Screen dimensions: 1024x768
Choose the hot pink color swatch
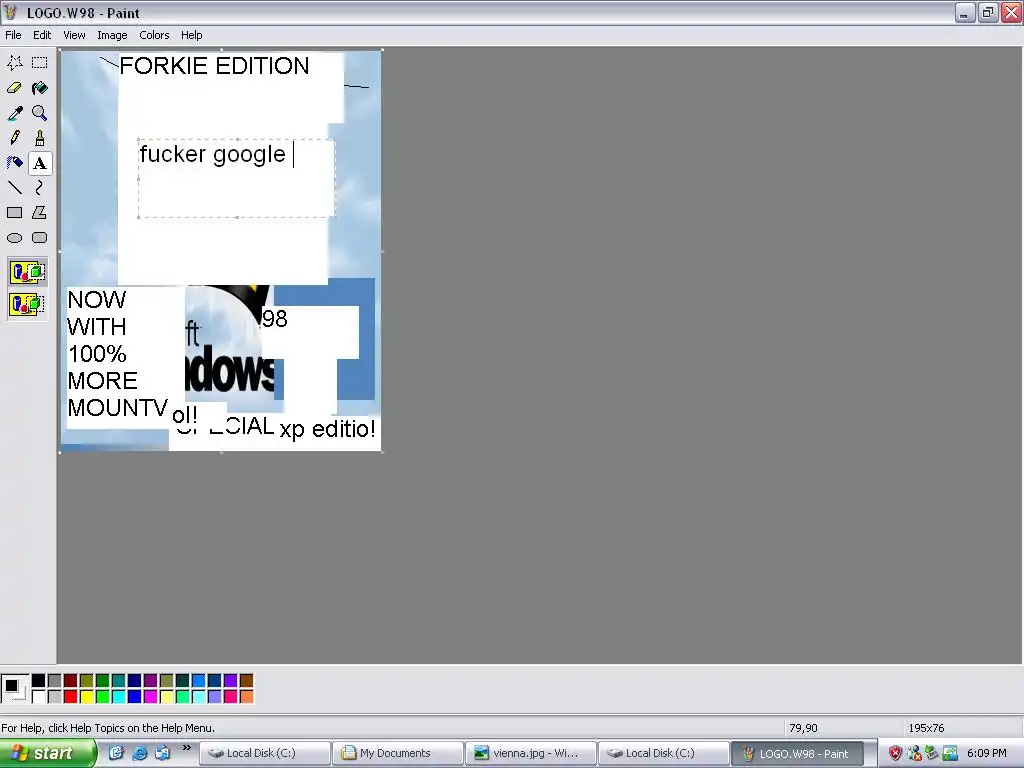(x=231, y=697)
